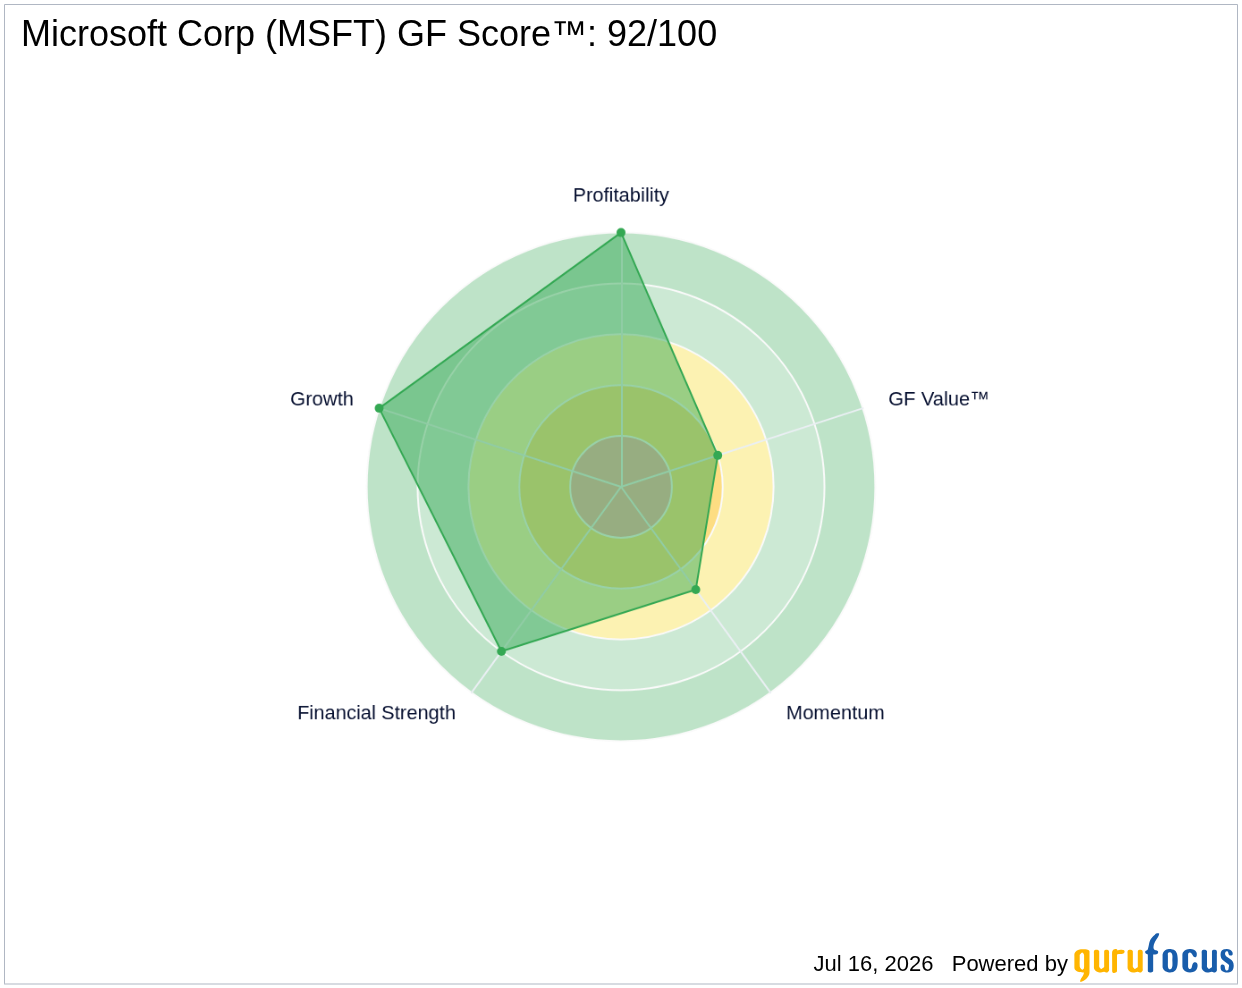Screen dimensions: 1242x988
Task: Select the Financial Strength data point
Action: [x=501, y=651]
